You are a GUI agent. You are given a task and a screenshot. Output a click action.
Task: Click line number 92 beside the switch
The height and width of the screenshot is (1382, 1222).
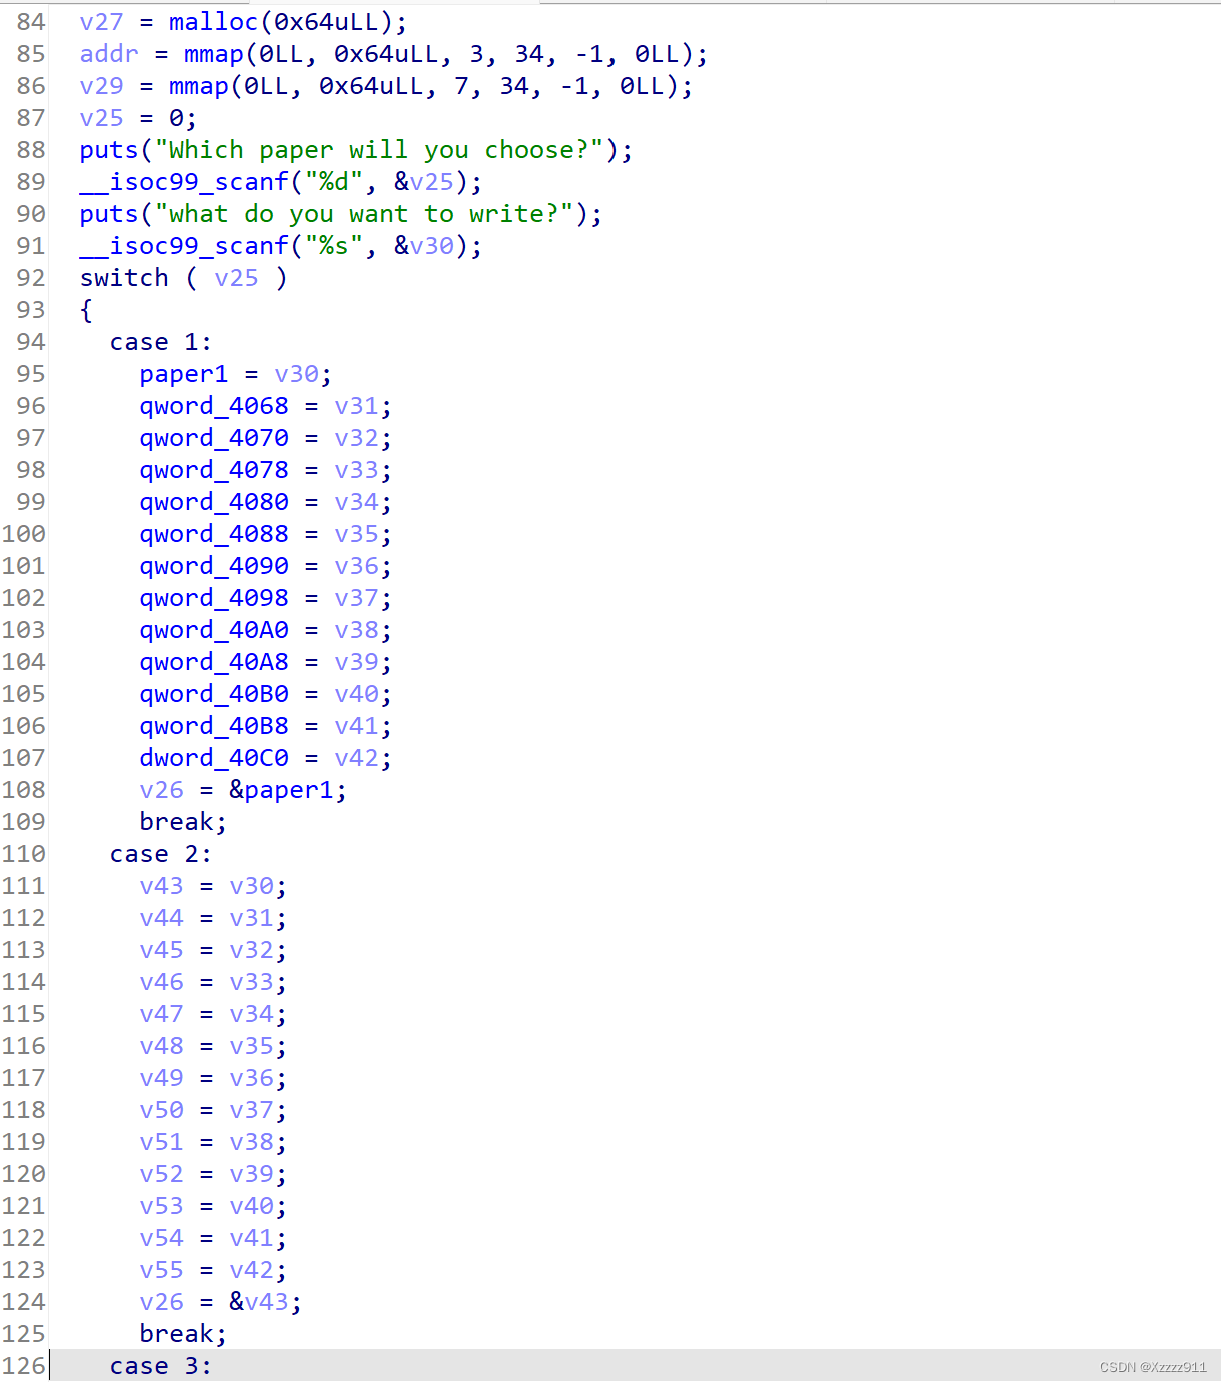(30, 278)
